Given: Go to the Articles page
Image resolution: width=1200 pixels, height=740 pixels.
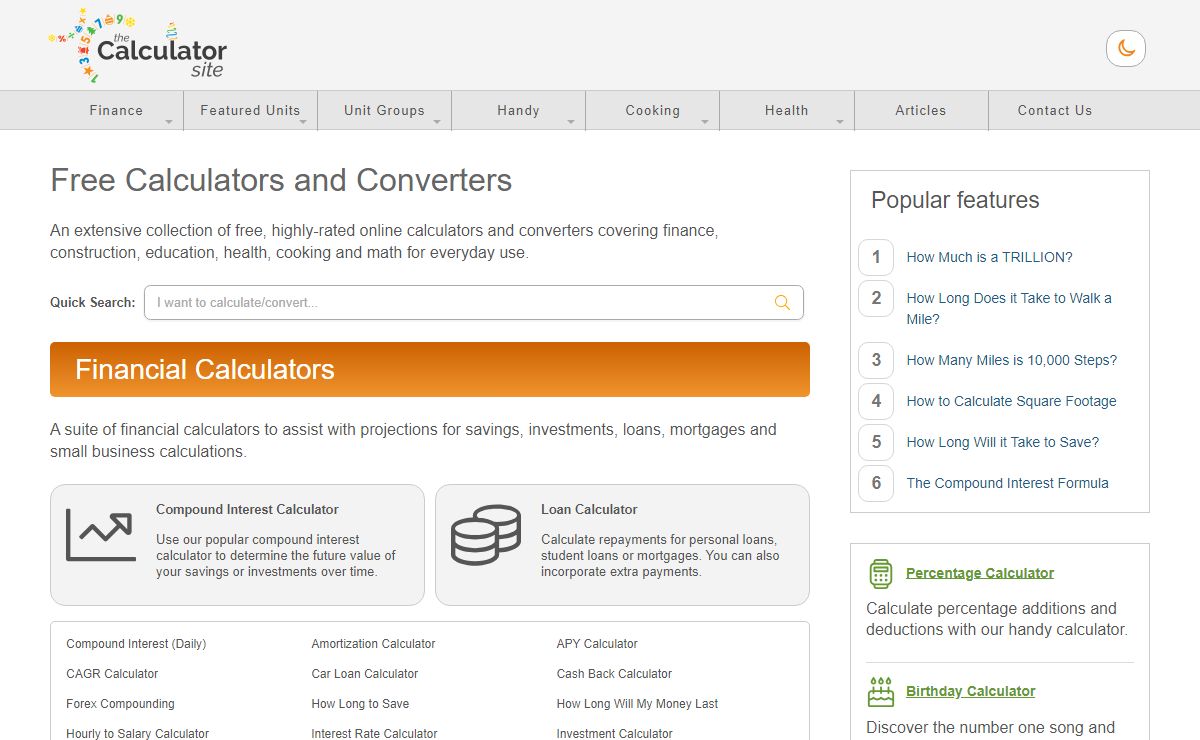Looking at the screenshot, I should point(921,110).
